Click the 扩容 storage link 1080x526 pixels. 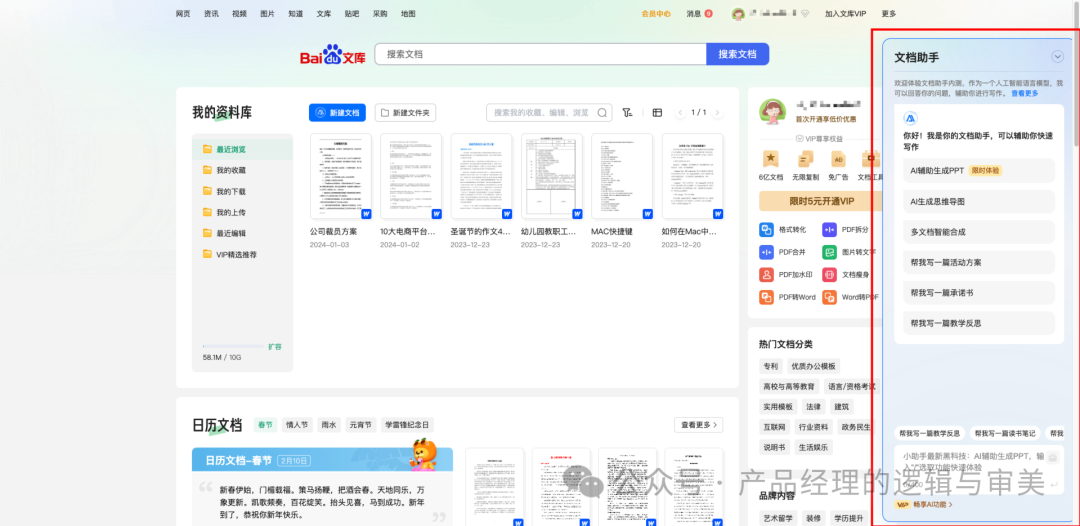click(275, 346)
